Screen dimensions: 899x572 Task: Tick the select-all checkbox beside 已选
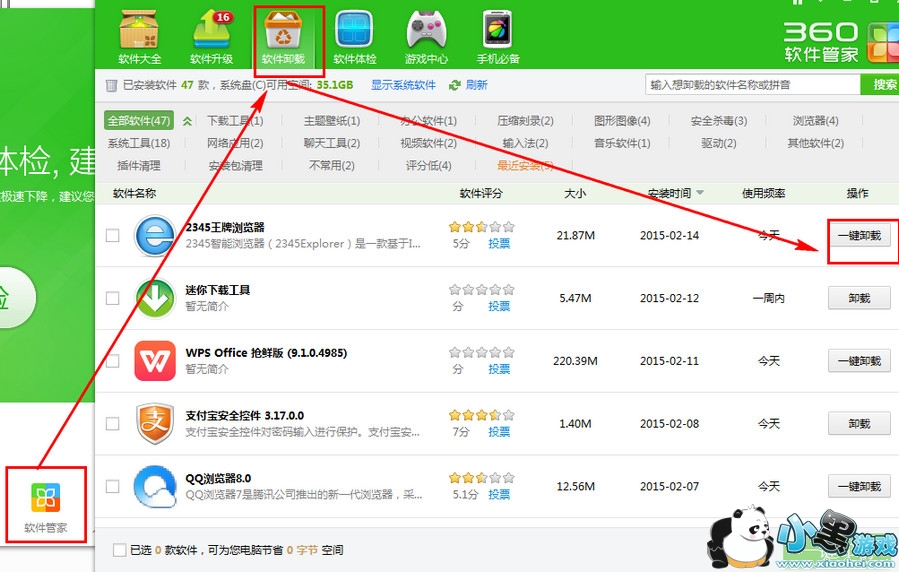click(x=119, y=550)
